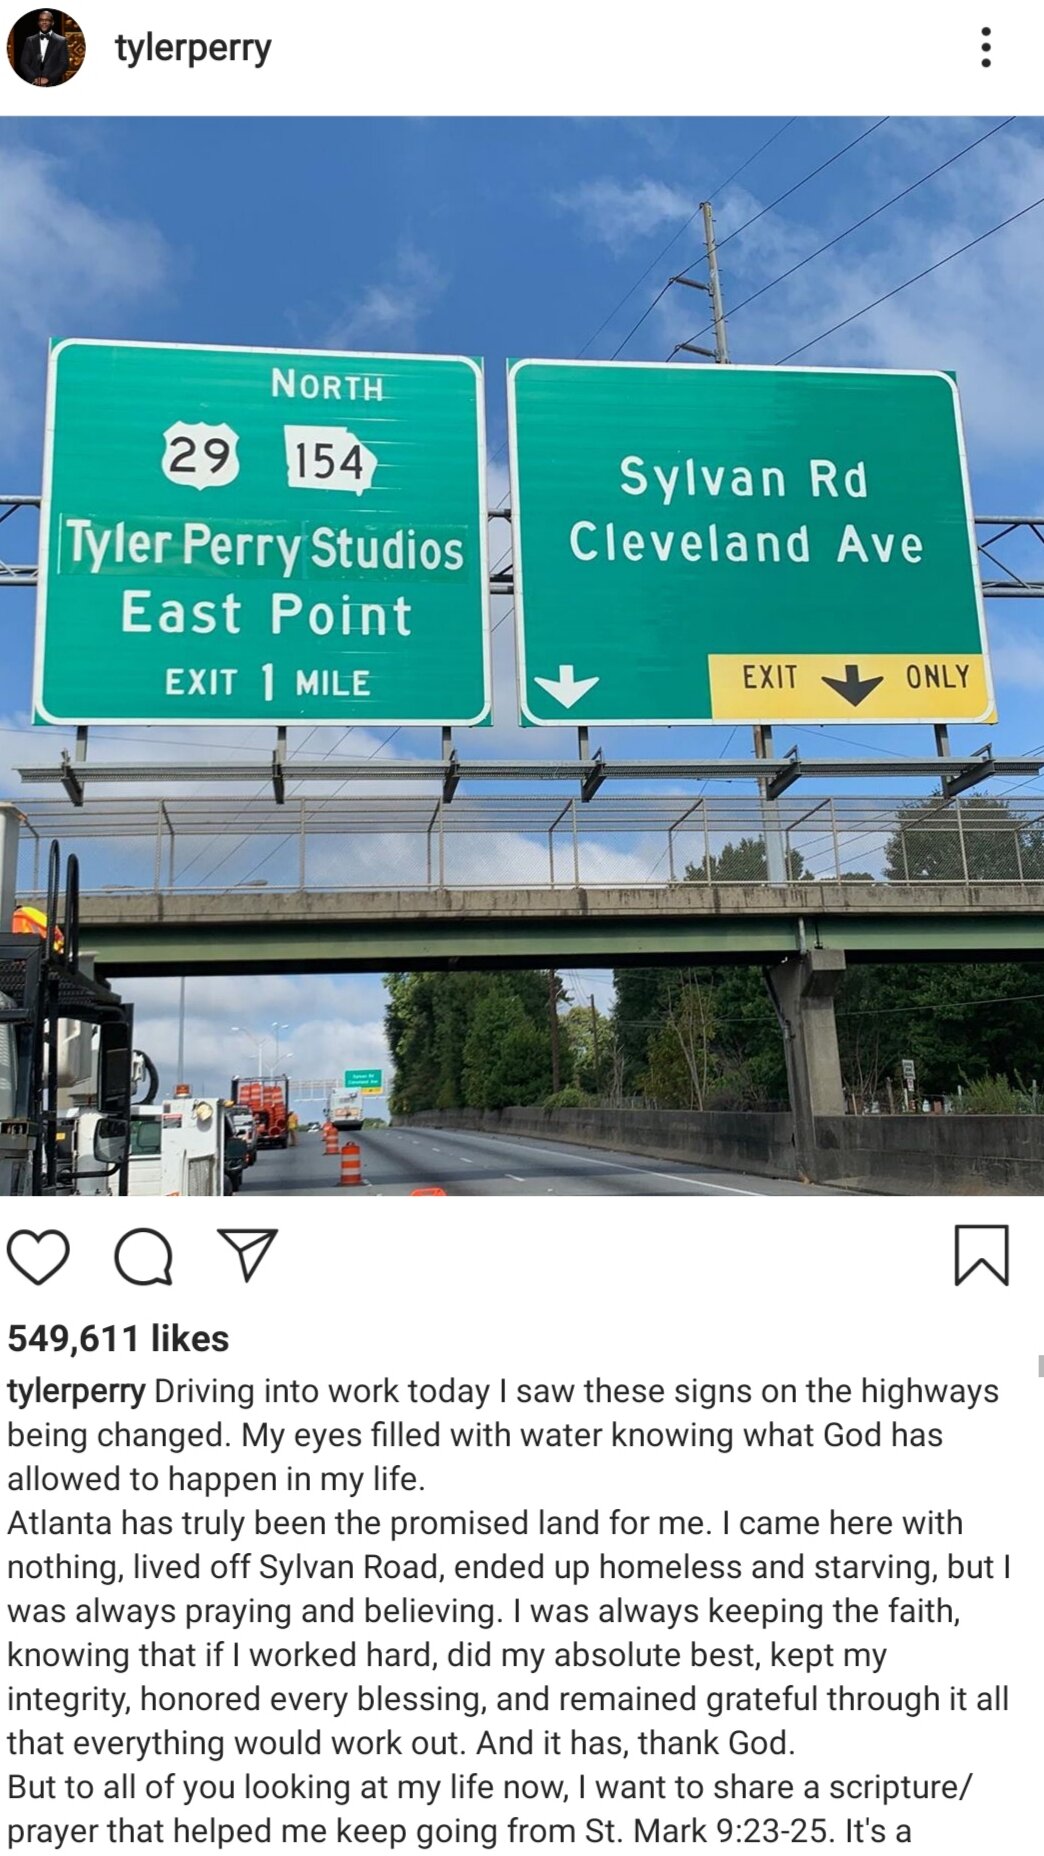Click tylerperry username in the caption
Viewport: 1044px width, 1856px height.
pos(76,1391)
